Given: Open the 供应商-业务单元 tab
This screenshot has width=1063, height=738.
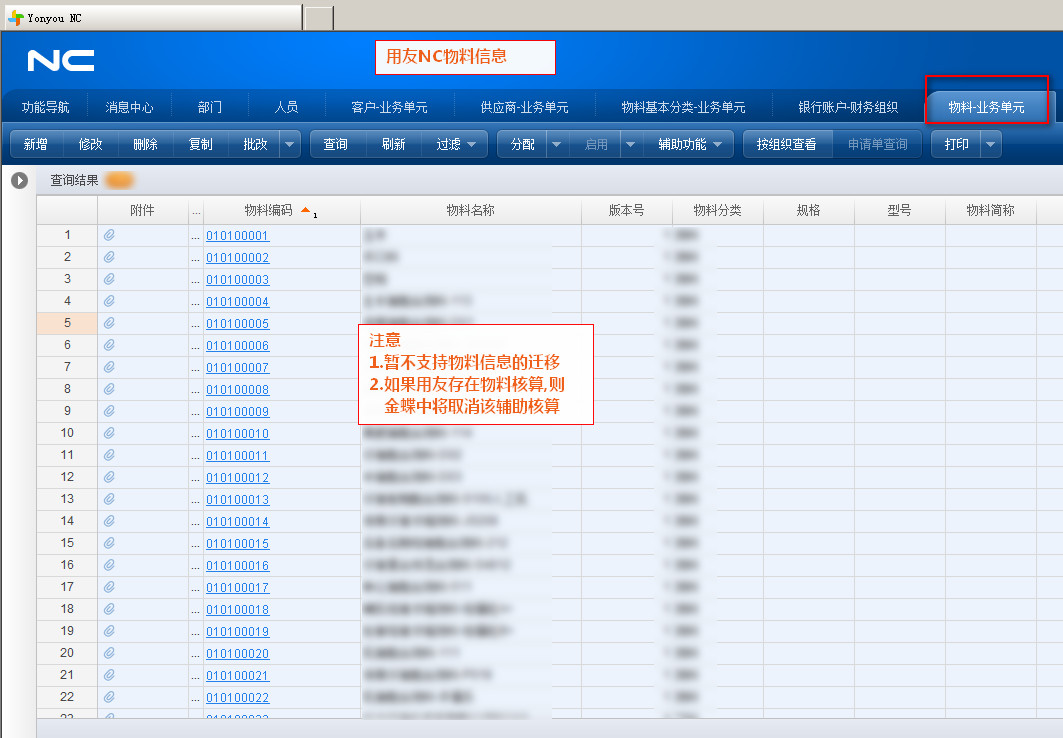Looking at the screenshot, I should pyautogui.click(x=524, y=107).
